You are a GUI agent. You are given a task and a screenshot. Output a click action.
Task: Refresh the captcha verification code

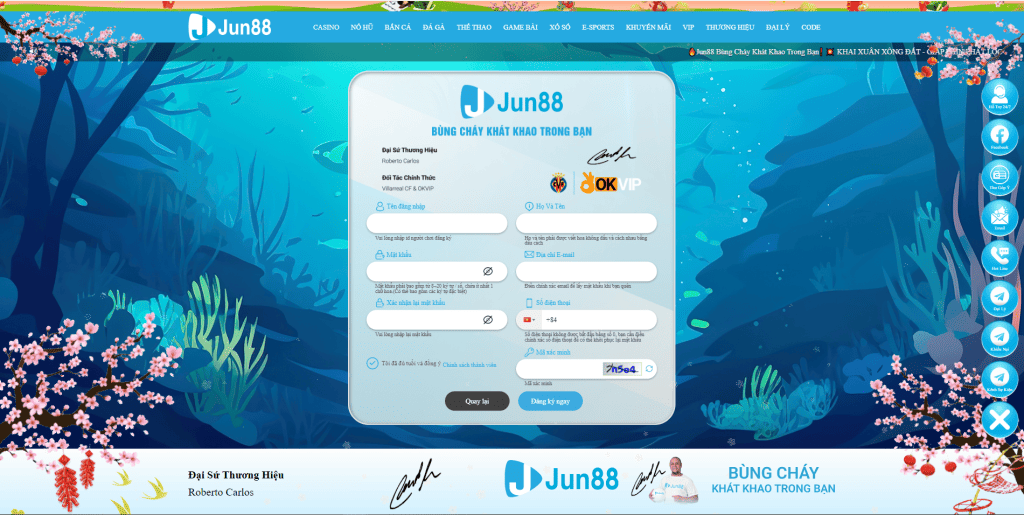[648, 369]
